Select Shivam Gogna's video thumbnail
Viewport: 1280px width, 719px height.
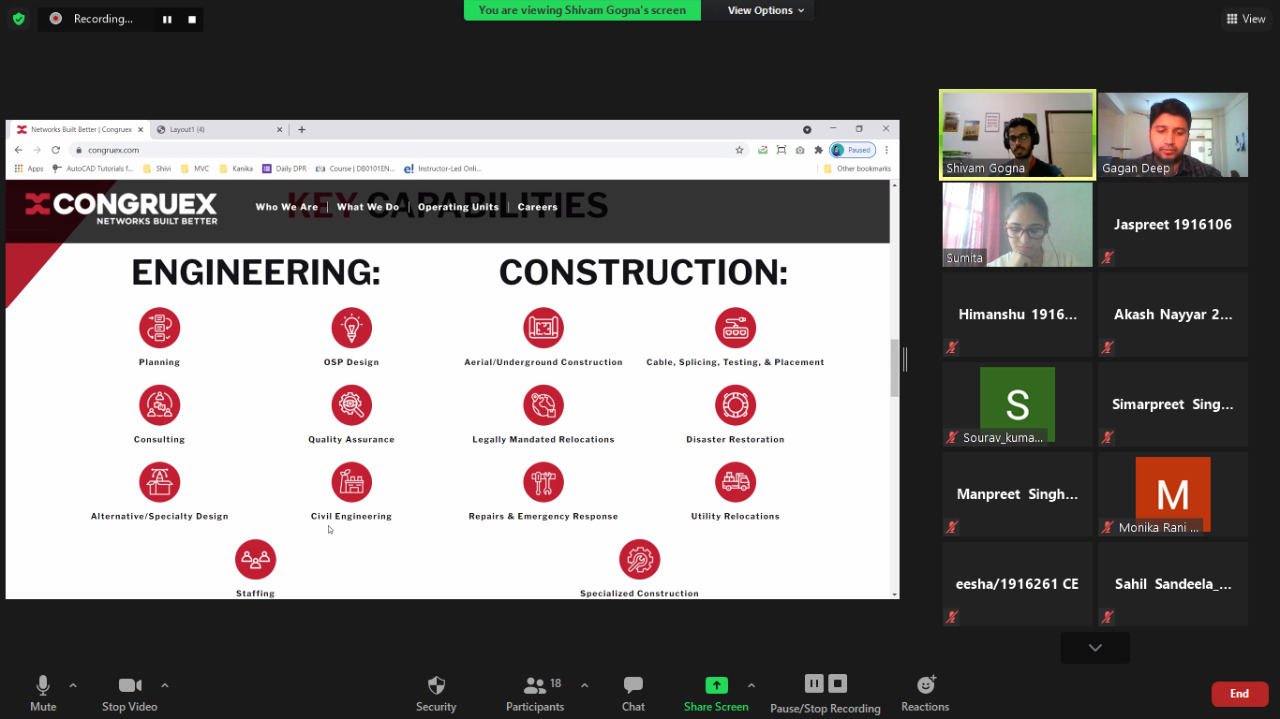pos(1017,135)
